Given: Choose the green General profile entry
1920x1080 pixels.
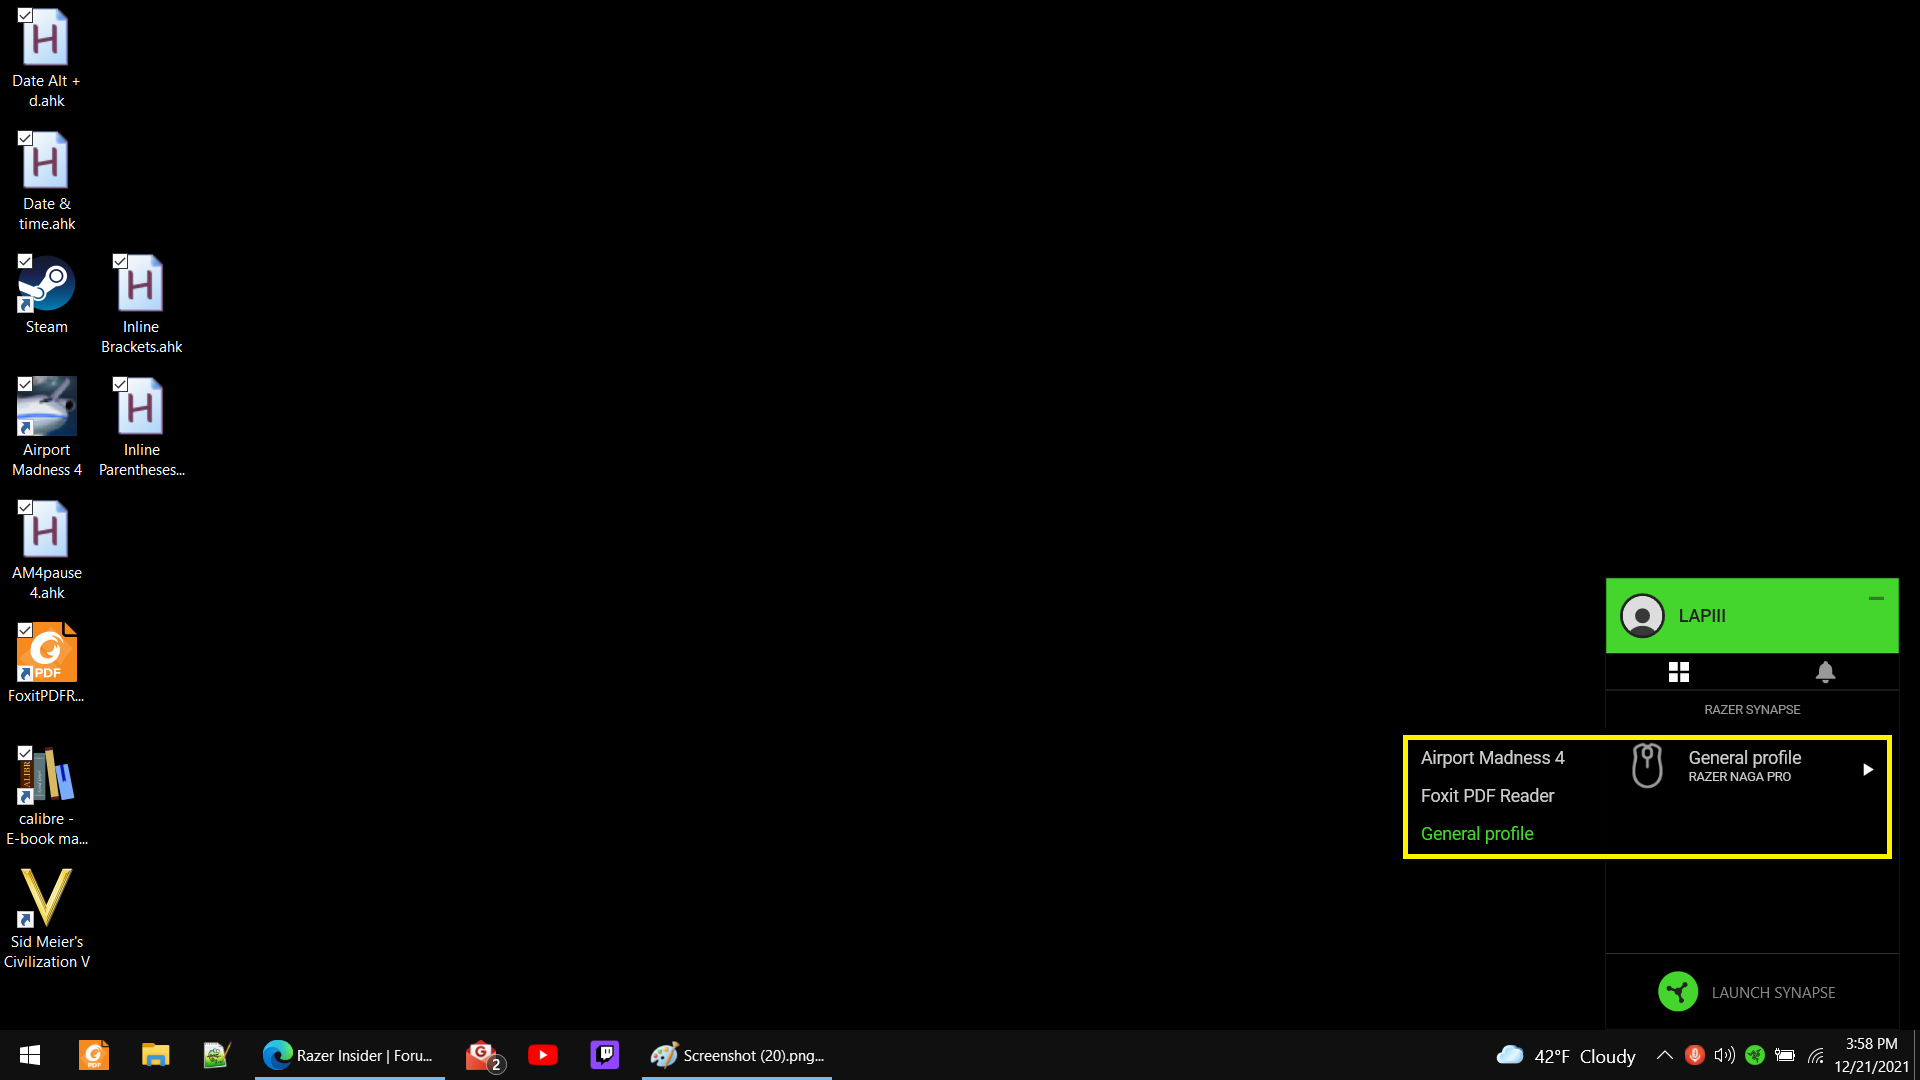Looking at the screenshot, I should tap(1477, 834).
